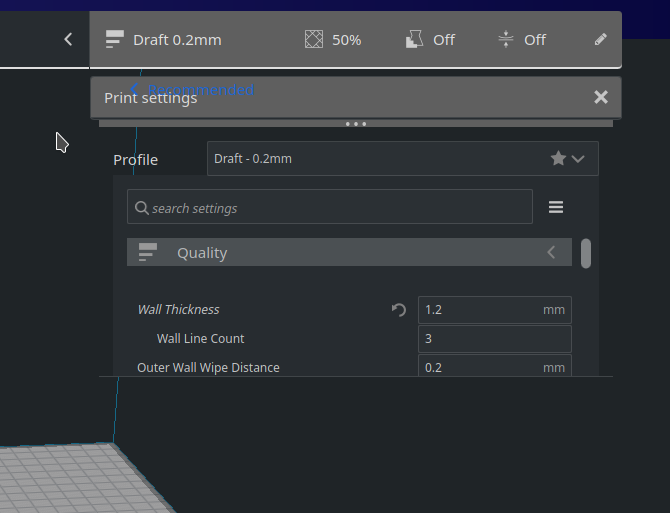Viewport: 670px width, 513px height.
Task: Close the Print settings panel
Action: pos(601,97)
